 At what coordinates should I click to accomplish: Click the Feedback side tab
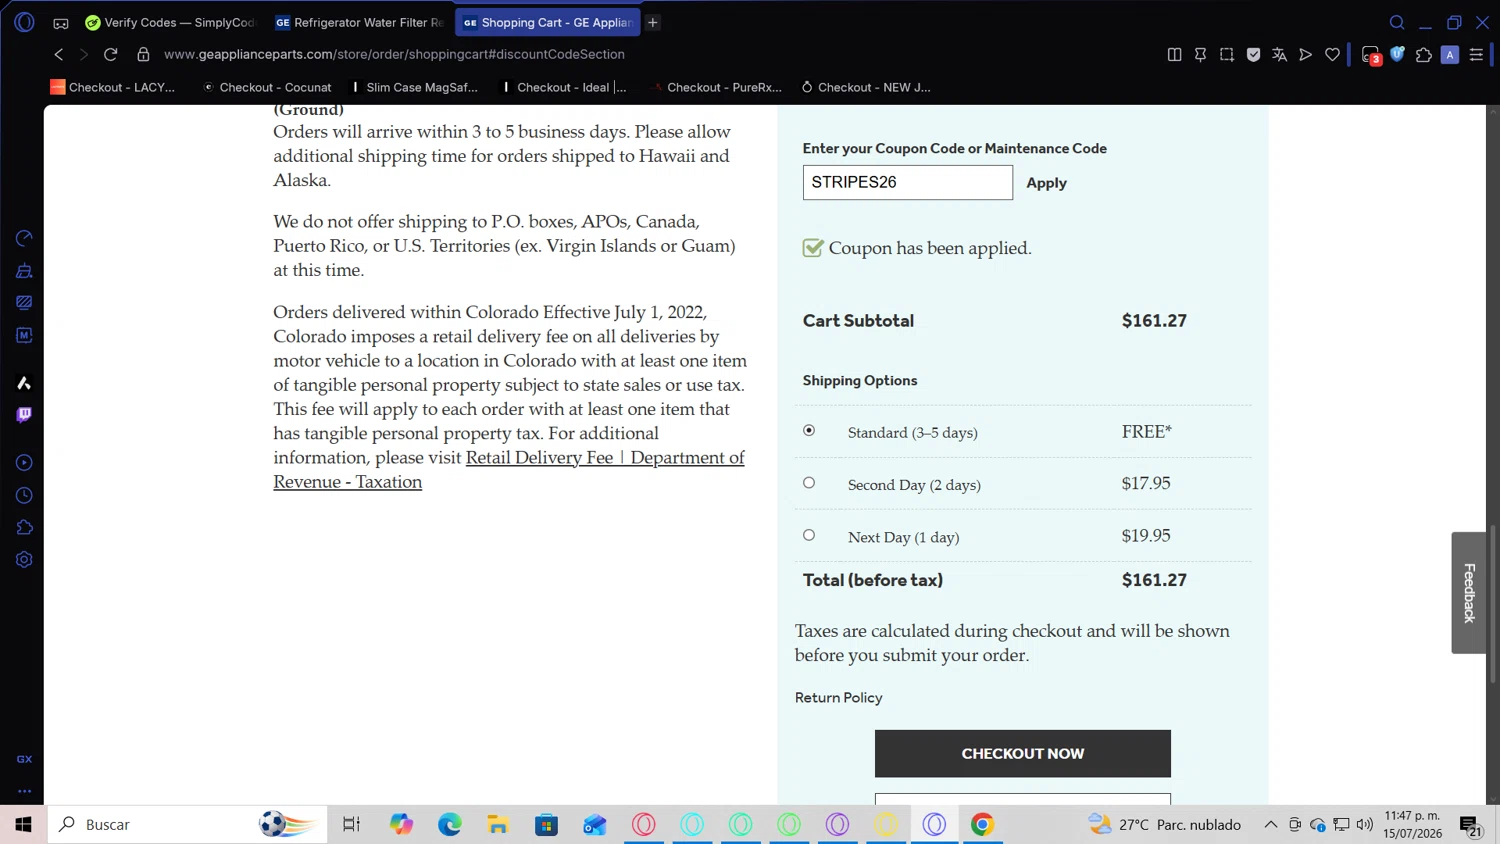(1469, 593)
